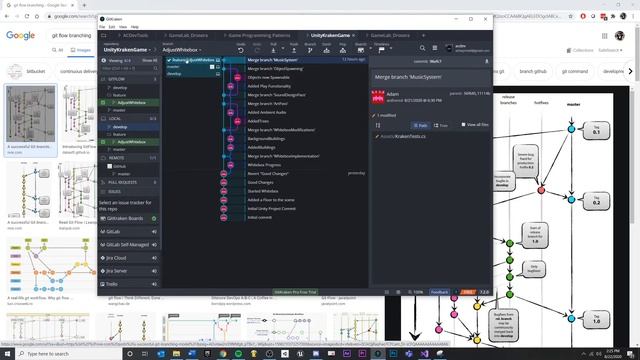Switch to the ACDevTools tab
Screen dimensions: 640x360
pyautogui.click(x=136, y=36)
